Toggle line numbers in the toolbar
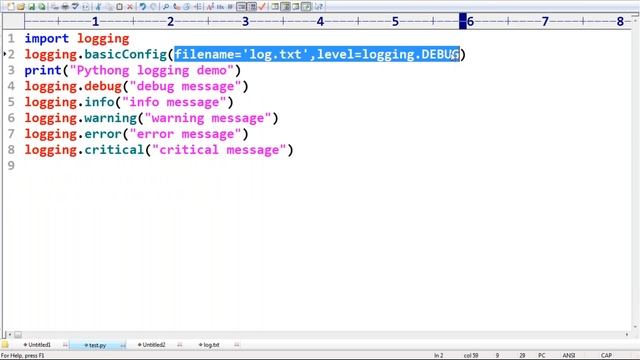Image resolution: width=640 pixels, height=360 pixels. (252, 7)
